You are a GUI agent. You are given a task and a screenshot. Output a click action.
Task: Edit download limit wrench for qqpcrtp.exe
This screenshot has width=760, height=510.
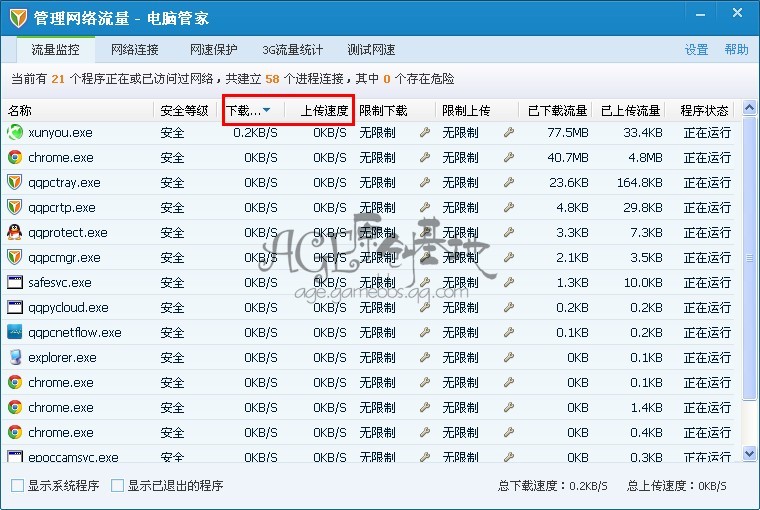coord(425,207)
